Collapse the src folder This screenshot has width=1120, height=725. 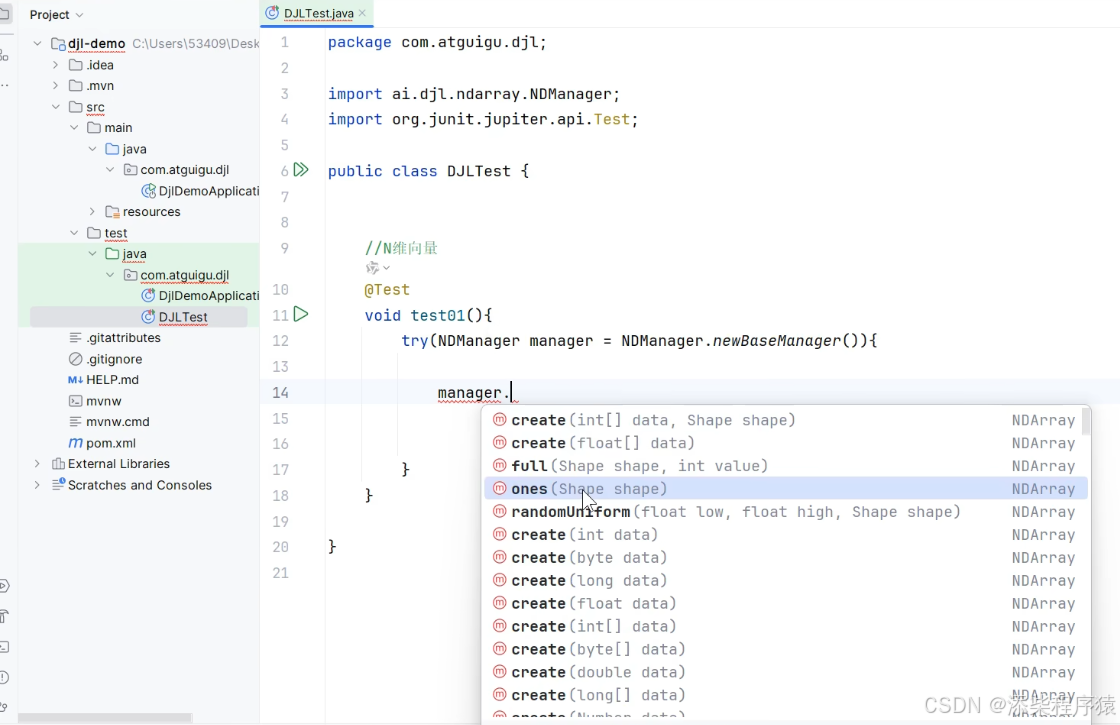click(56, 106)
